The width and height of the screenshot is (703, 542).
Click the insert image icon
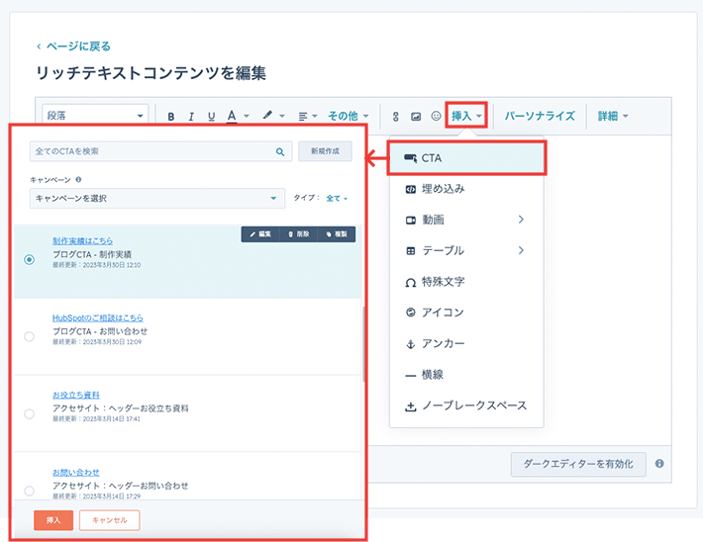tap(416, 117)
